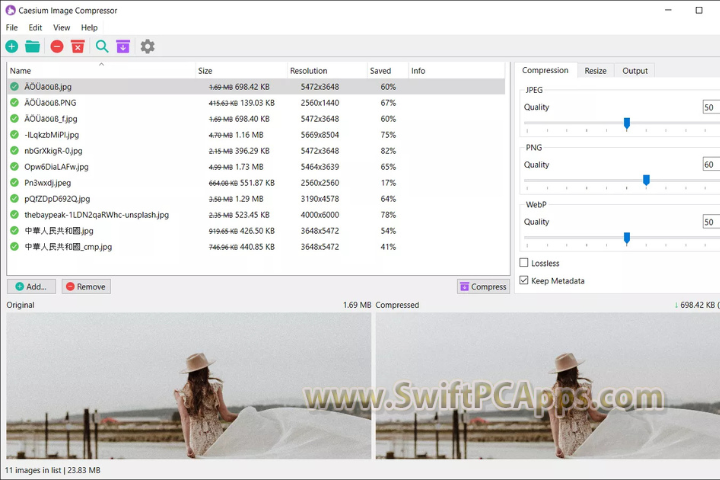Click the 5669x8504 resolution cell
Image resolution: width=720 pixels, height=480 pixels.
pyautogui.click(x=320, y=135)
